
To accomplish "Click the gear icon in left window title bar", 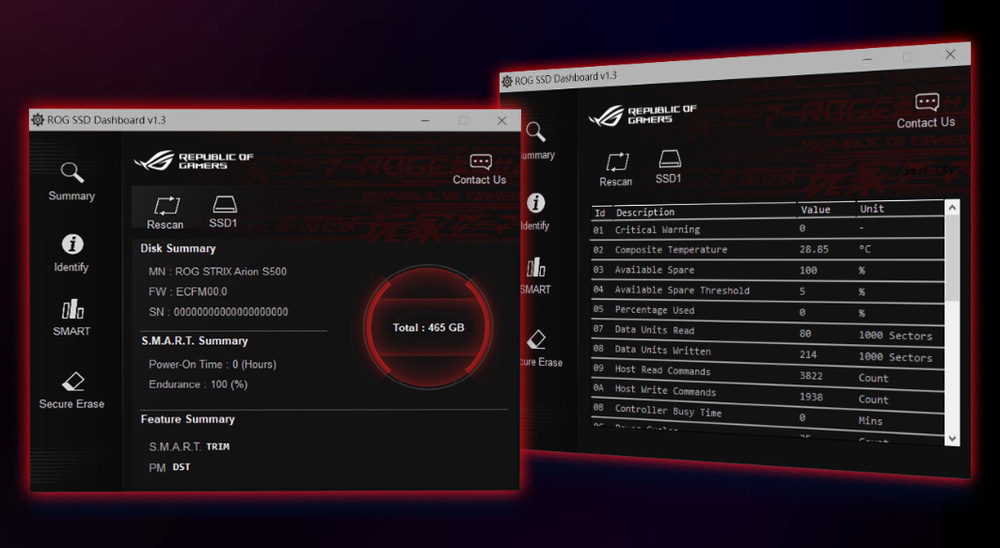I will (38, 120).
